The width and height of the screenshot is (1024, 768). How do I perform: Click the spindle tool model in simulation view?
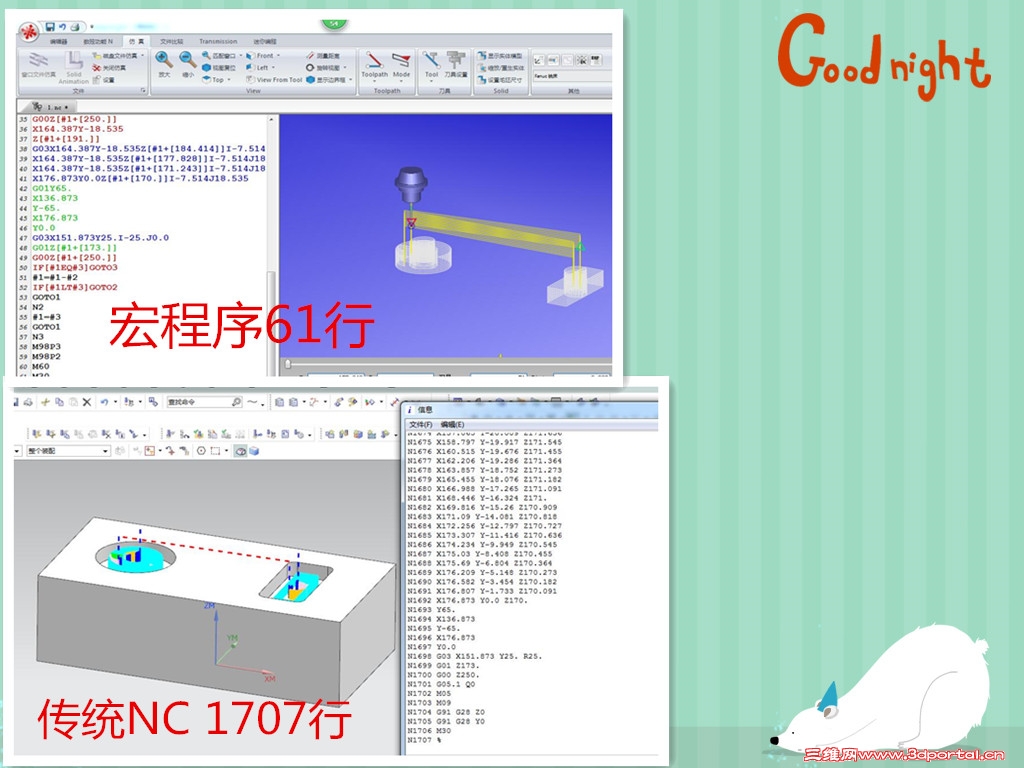(x=410, y=184)
